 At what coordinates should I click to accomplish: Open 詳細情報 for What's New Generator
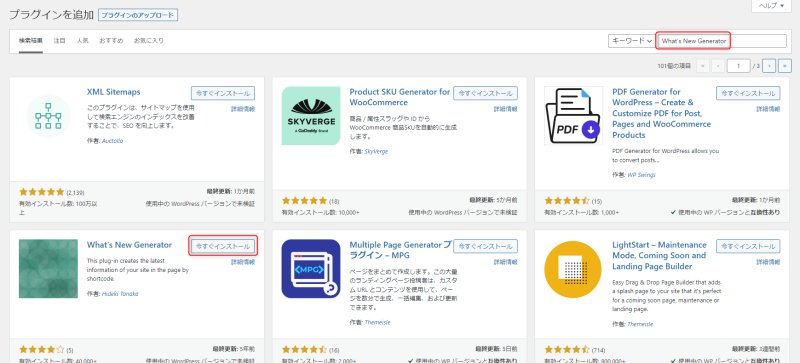click(243, 262)
